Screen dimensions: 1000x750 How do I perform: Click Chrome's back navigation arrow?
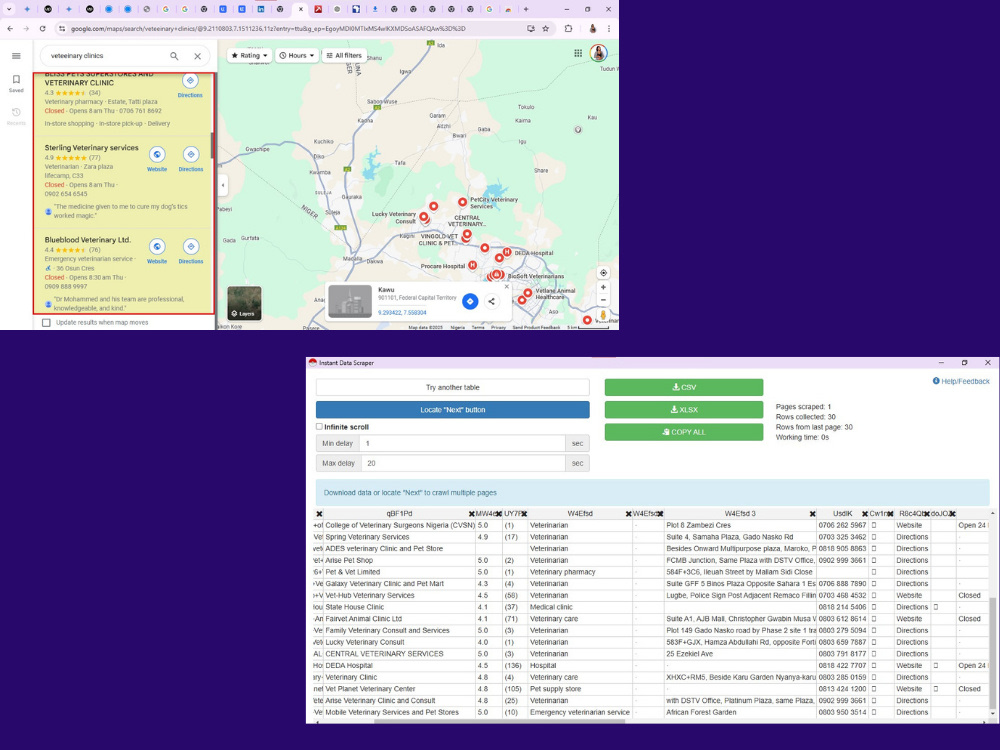coord(10,29)
